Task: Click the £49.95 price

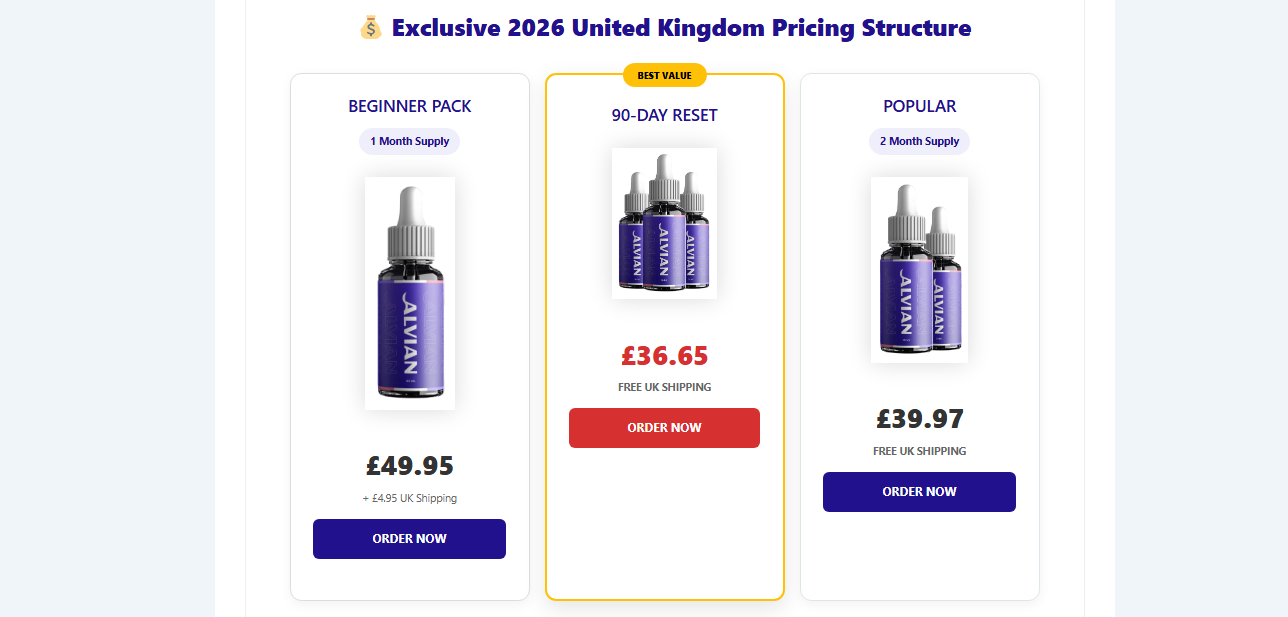Action: [x=410, y=466]
